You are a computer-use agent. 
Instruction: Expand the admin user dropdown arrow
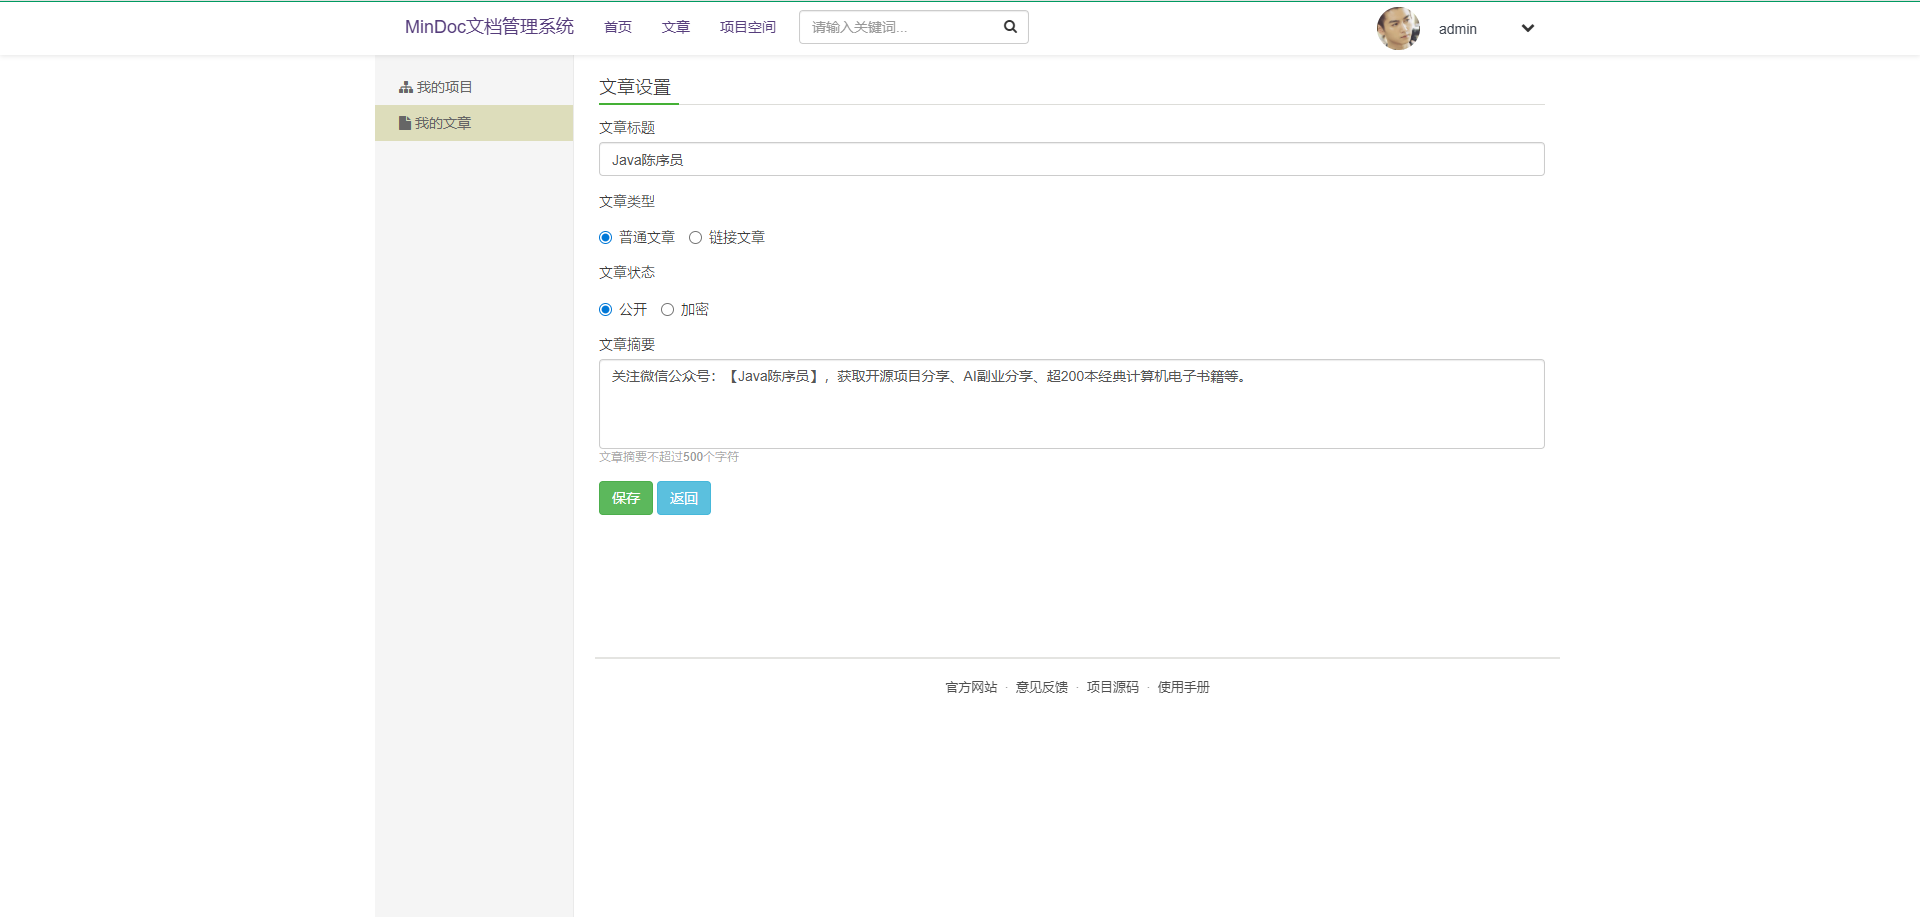pos(1527,29)
